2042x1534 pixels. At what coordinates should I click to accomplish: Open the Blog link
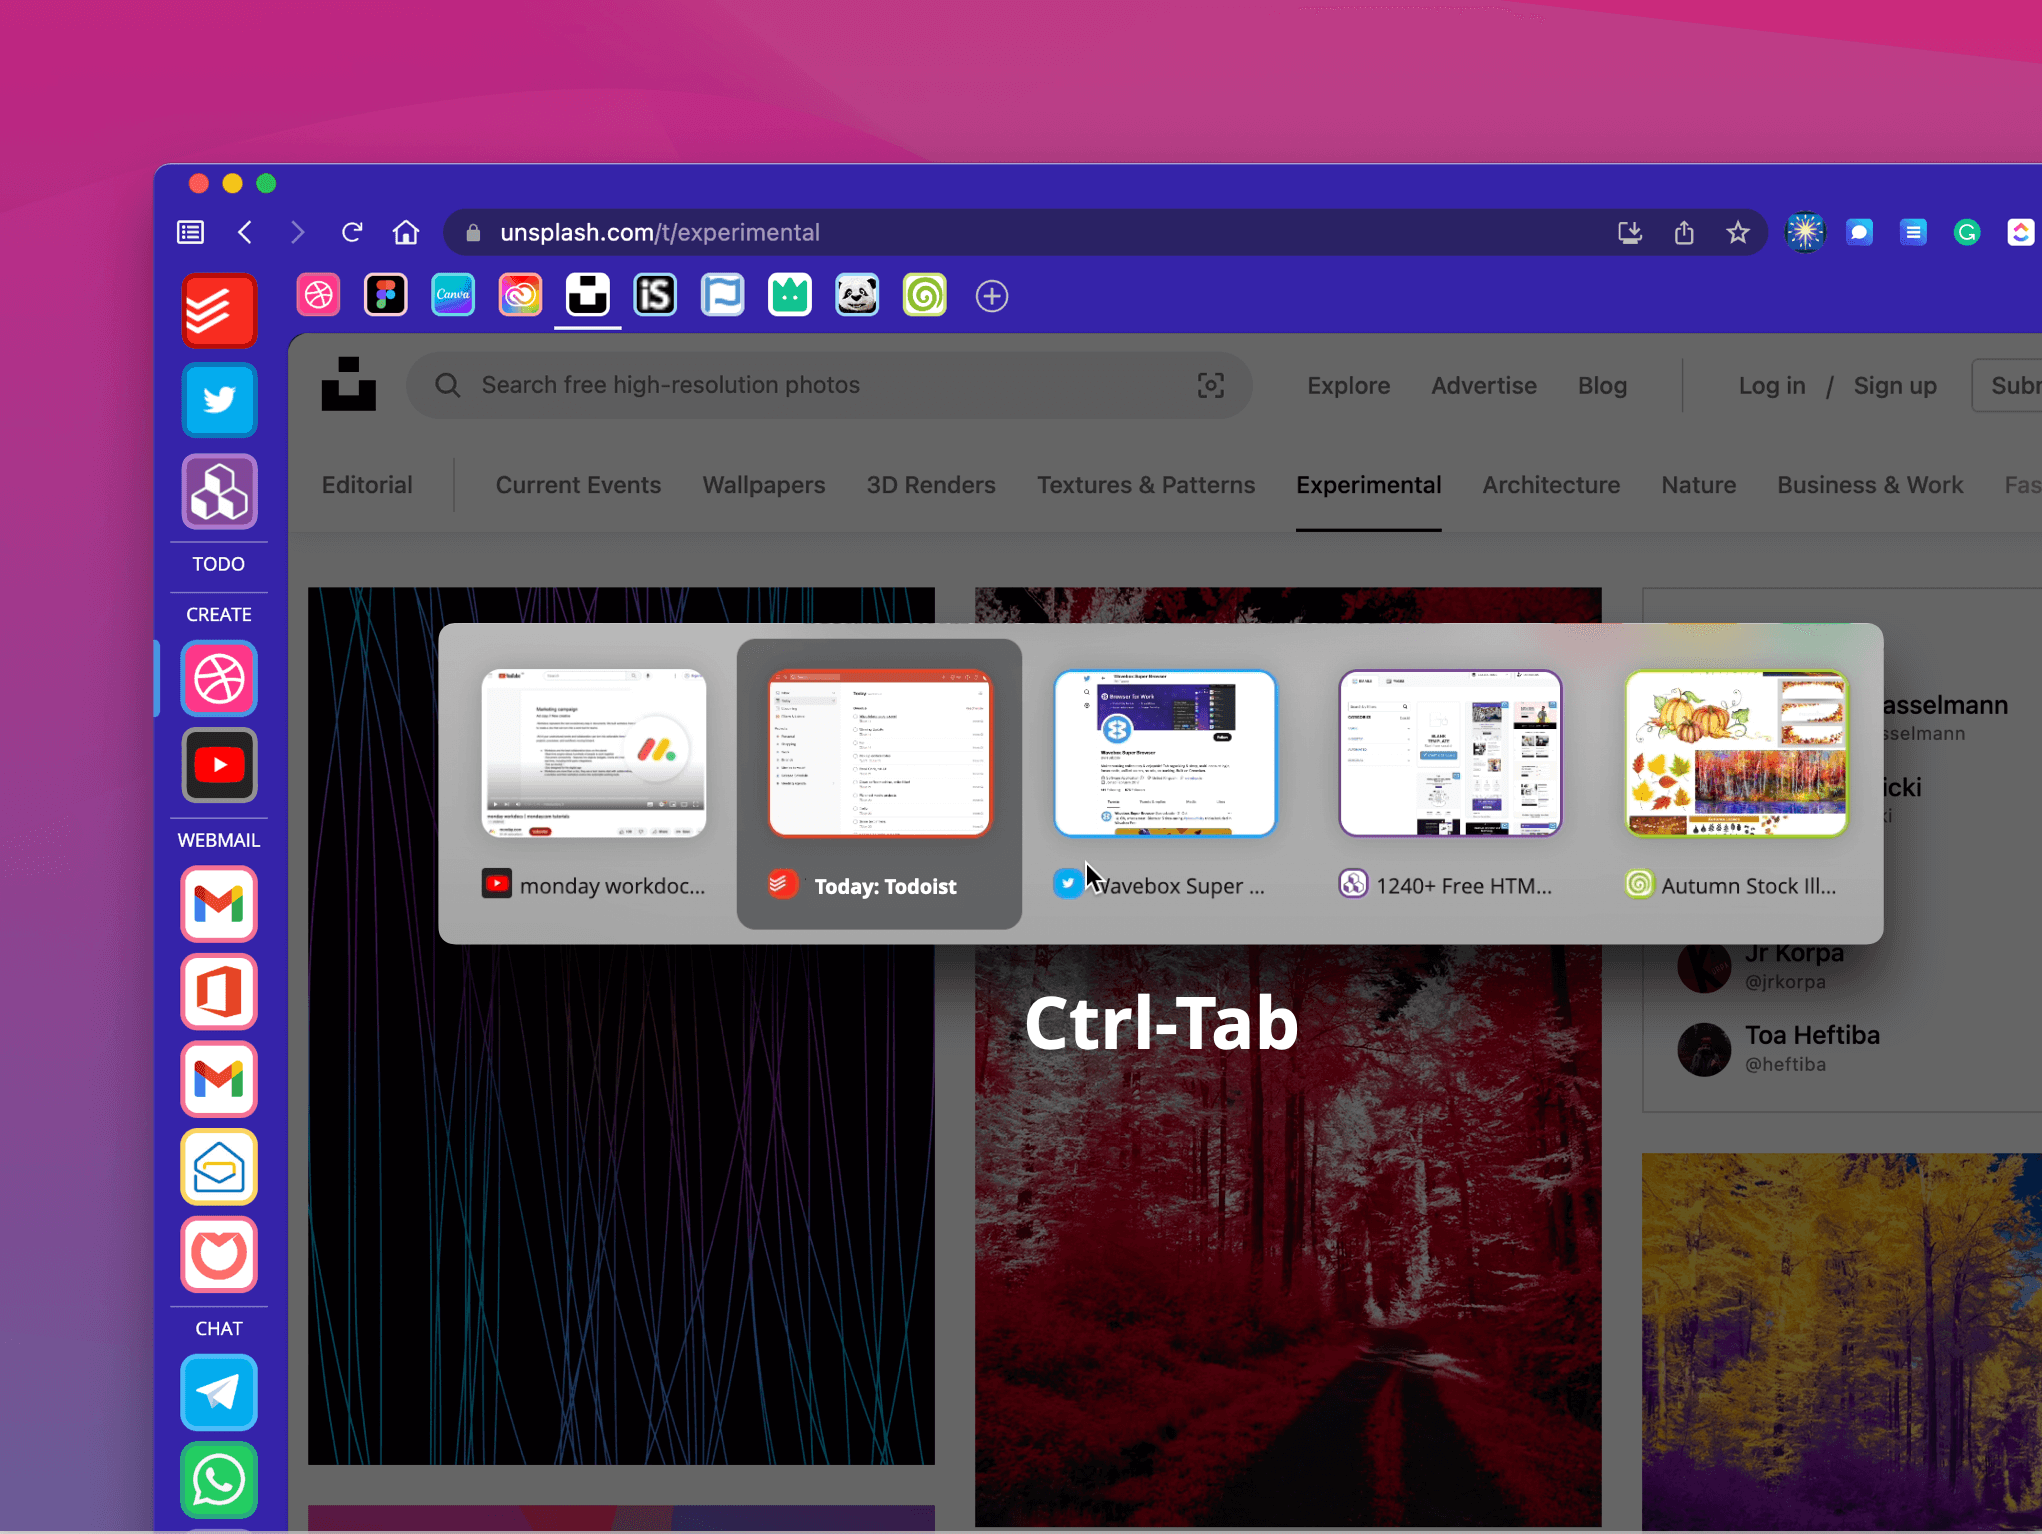coord(1603,385)
